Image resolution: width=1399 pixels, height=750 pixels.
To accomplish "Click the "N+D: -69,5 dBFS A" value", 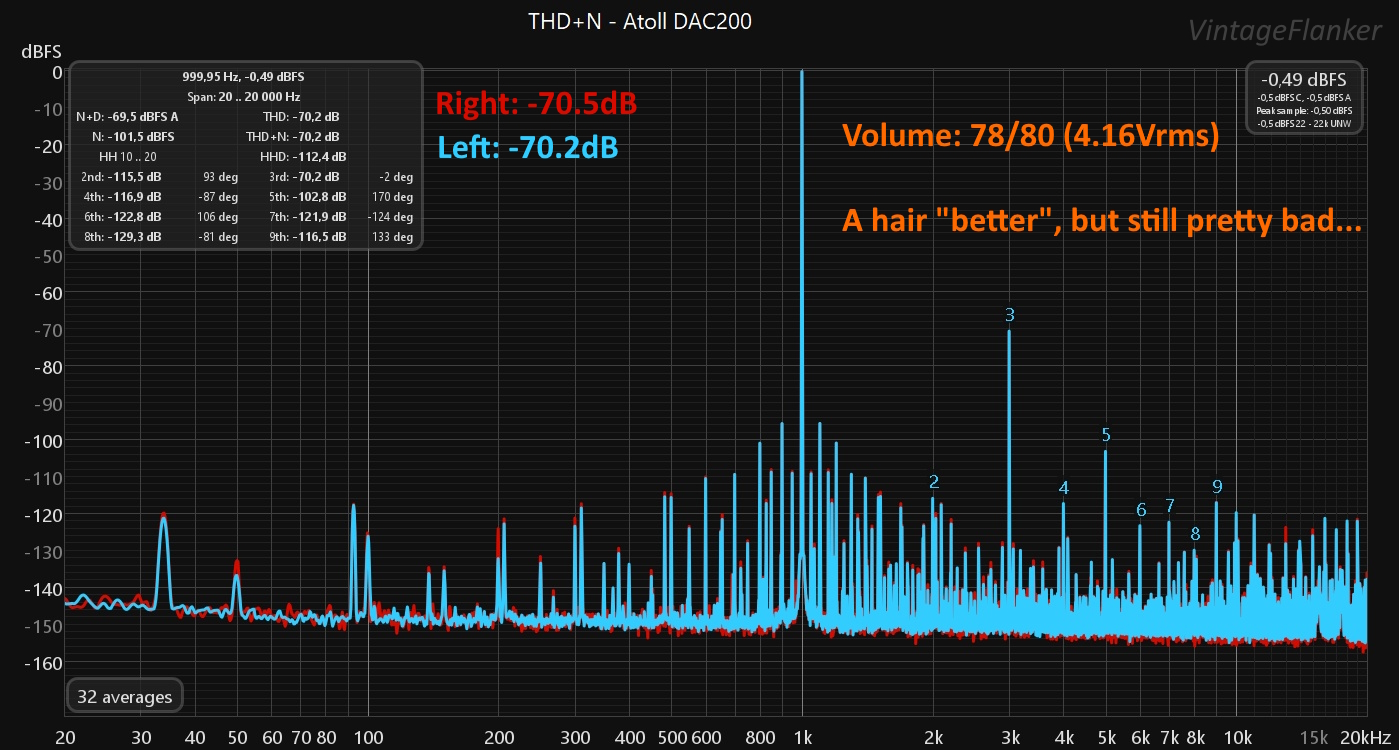I will [127, 117].
